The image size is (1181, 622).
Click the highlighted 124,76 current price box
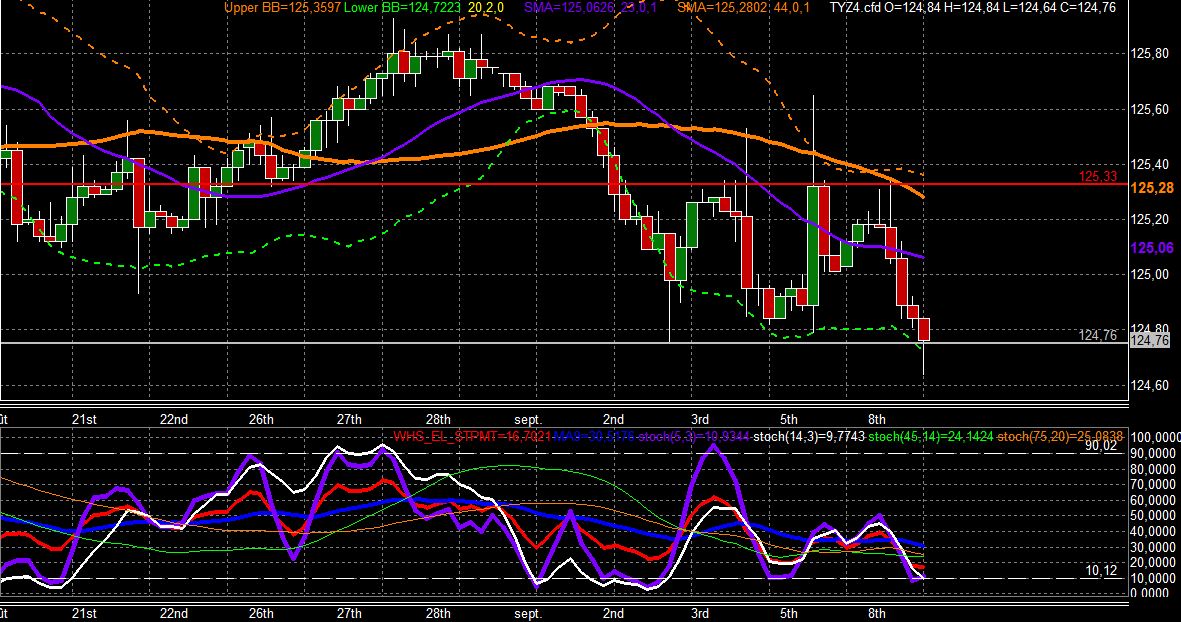pos(1150,340)
